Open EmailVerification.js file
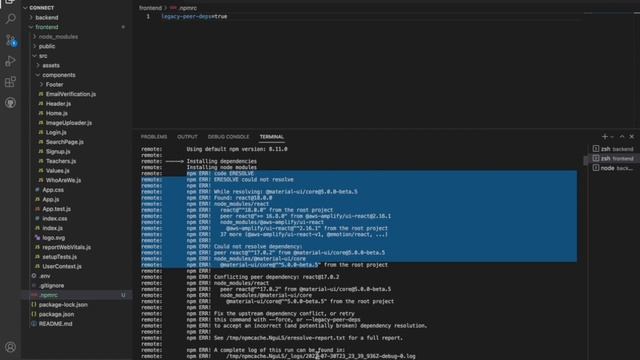640x360 pixels. pos(71,94)
